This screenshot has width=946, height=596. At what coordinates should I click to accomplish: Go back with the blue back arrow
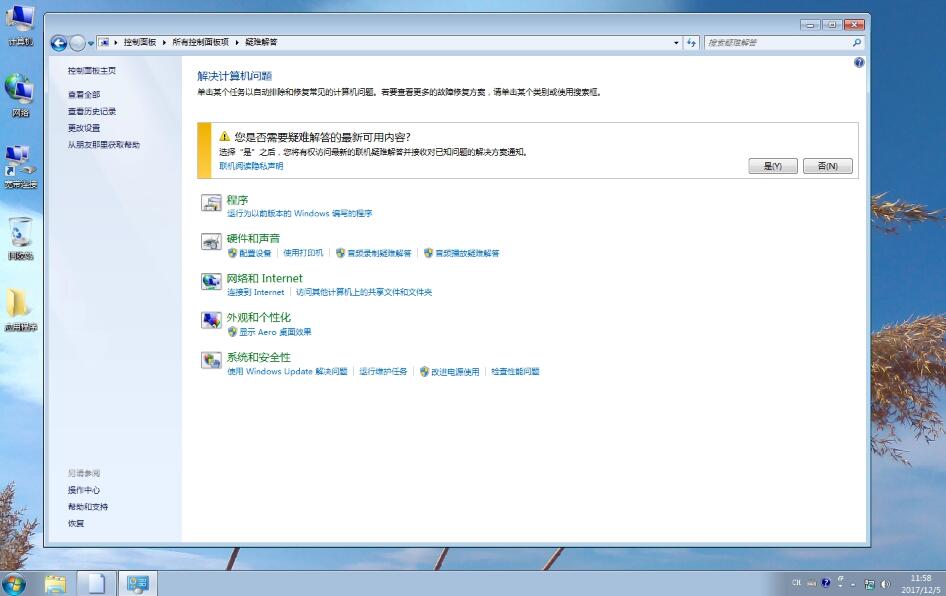point(59,43)
